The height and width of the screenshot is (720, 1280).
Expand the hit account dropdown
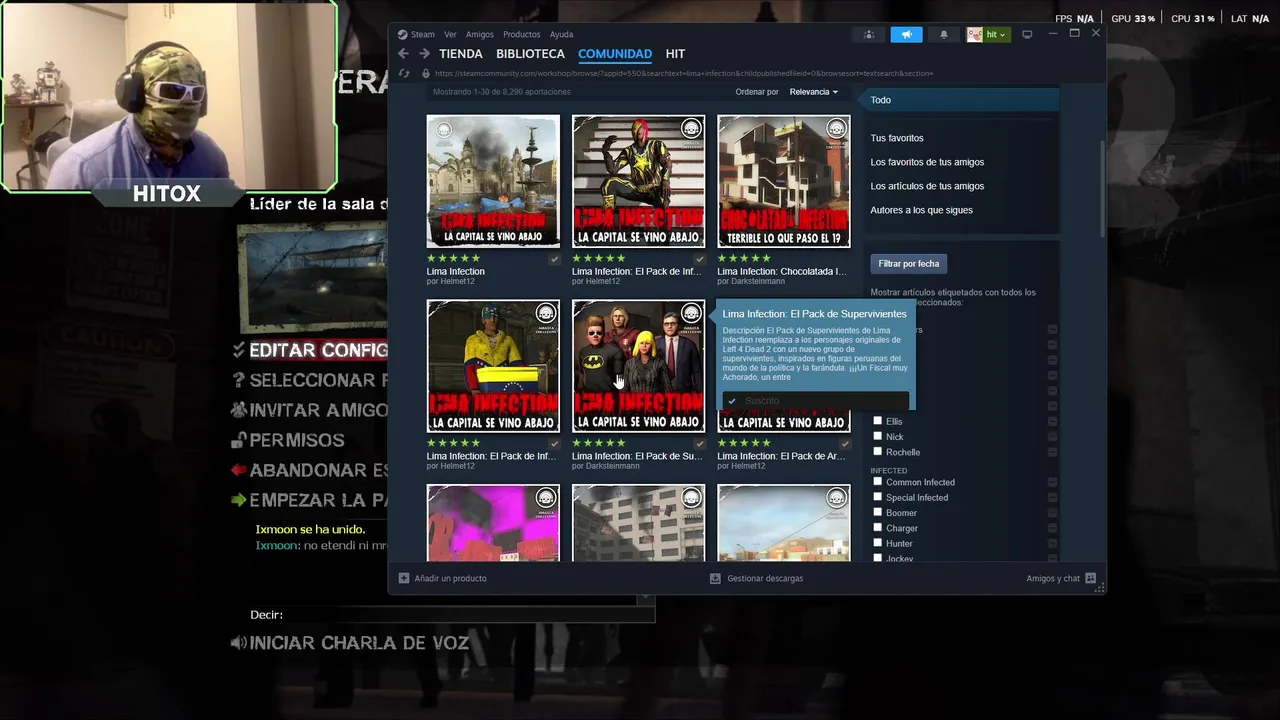point(995,34)
